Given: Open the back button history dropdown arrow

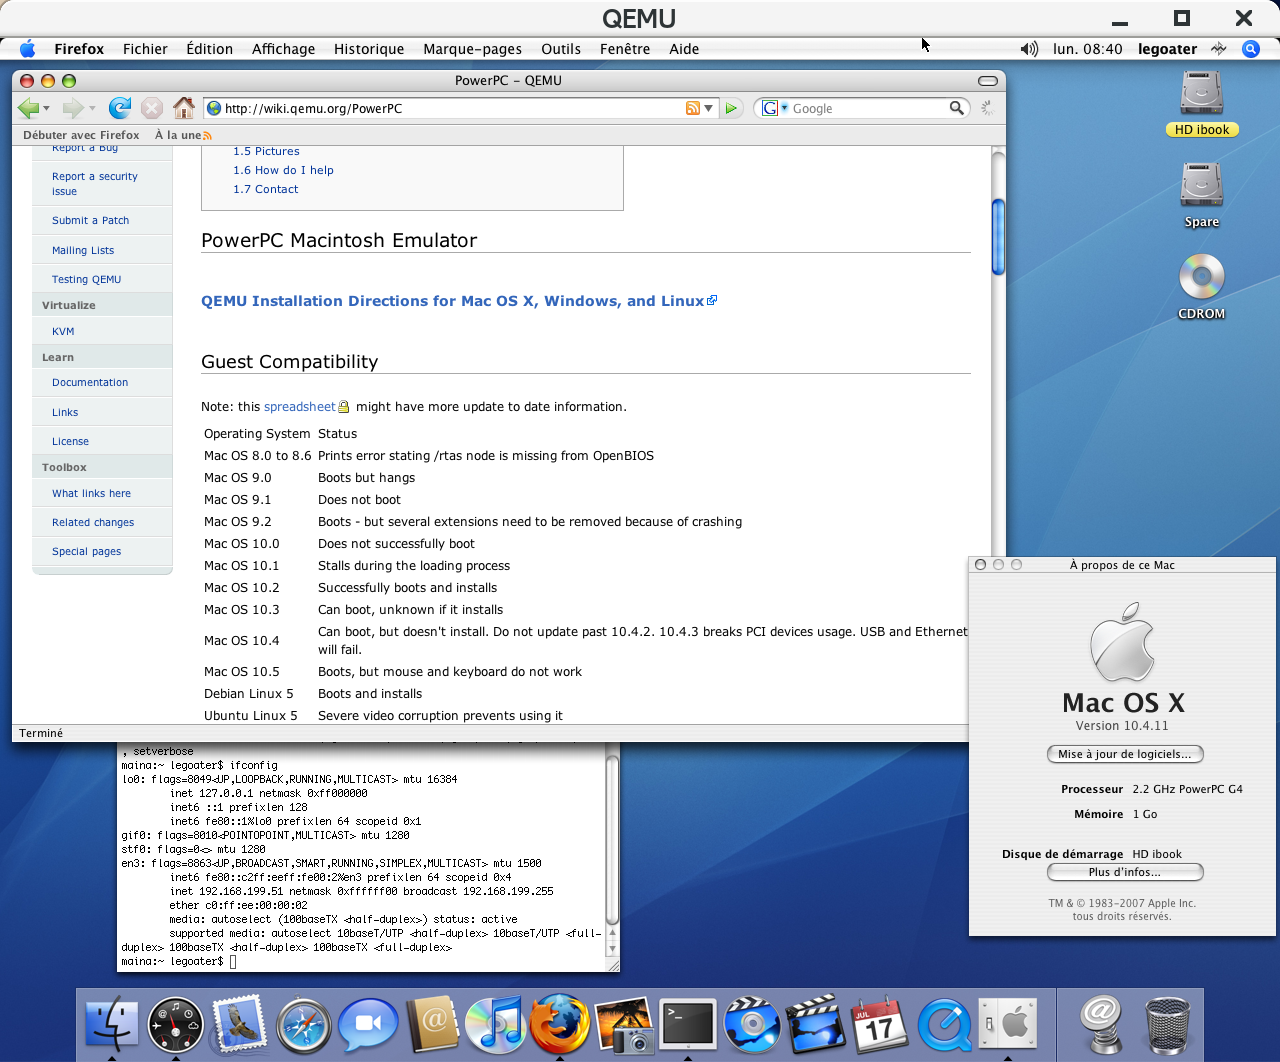Looking at the screenshot, I should pos(46,108).
